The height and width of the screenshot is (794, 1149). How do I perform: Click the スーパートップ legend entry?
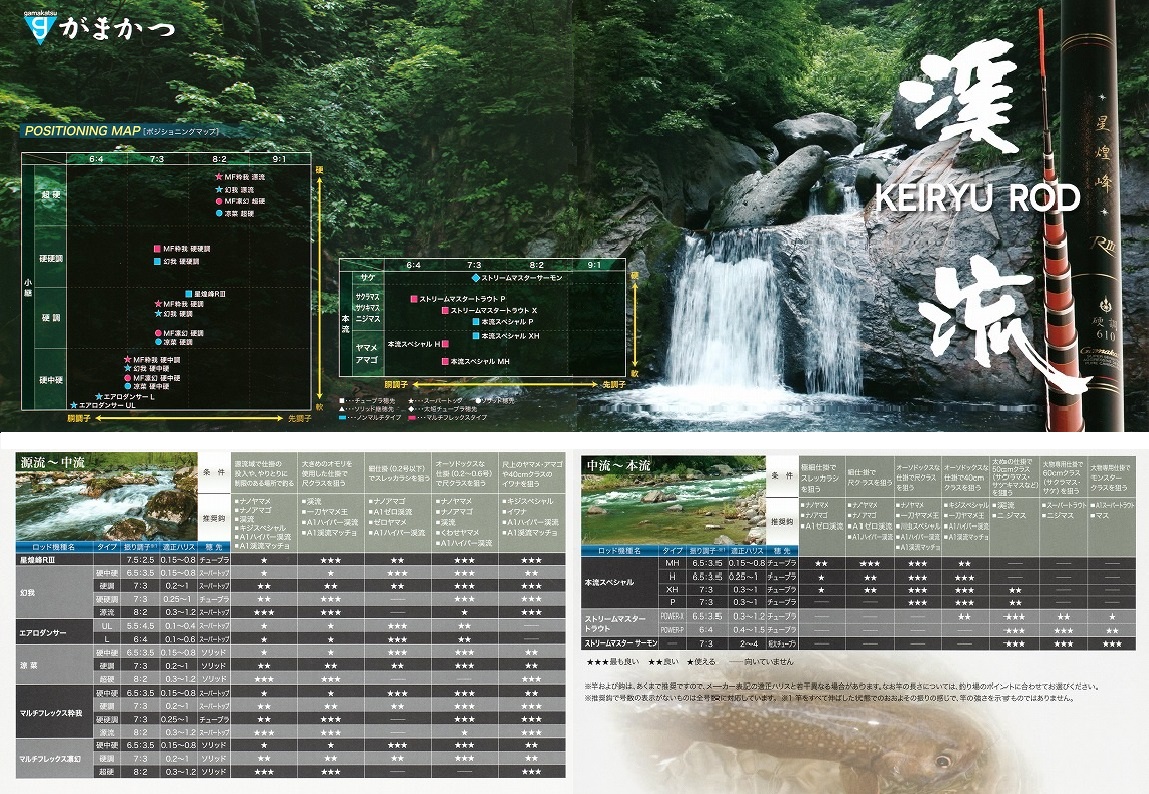(x=436, y=401)
